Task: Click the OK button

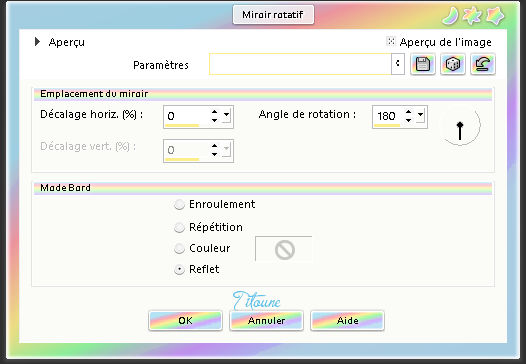Action: (185, 320)
